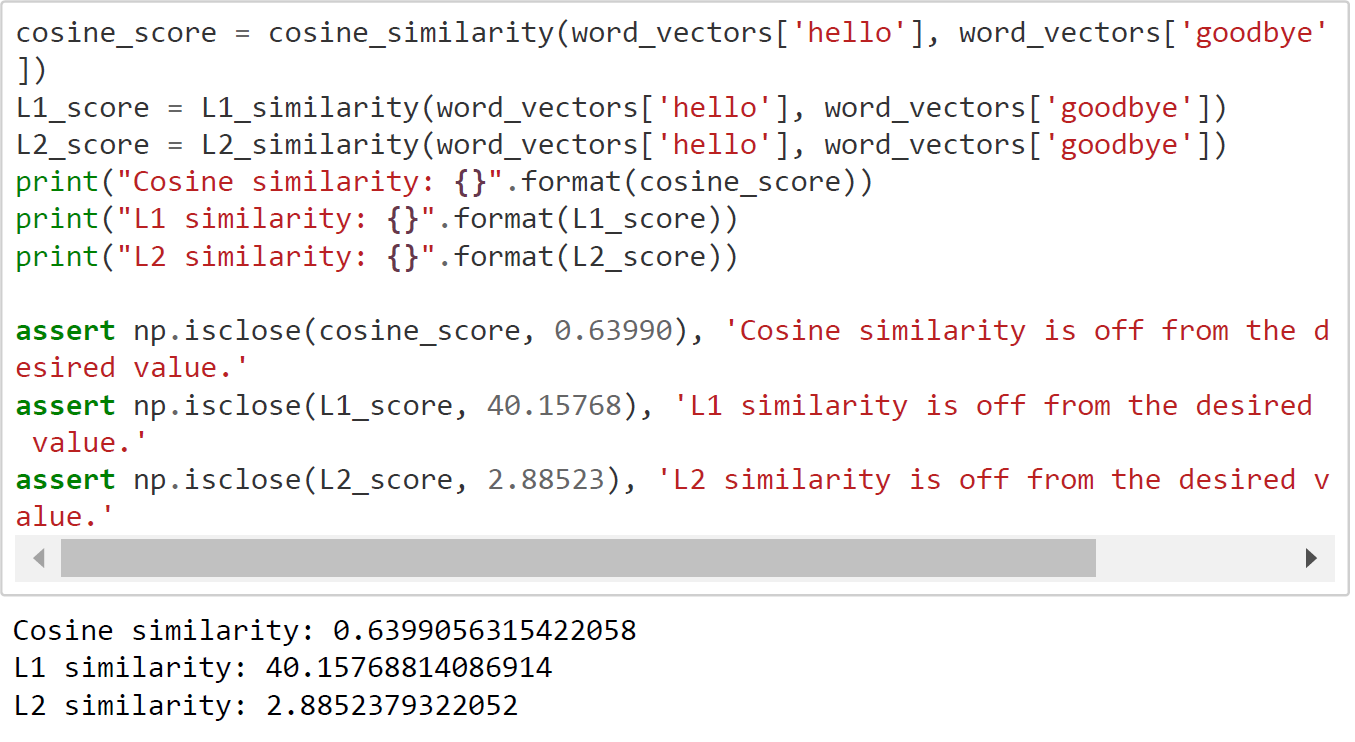Click the print "Cosine similarity: {}" line
This screenshot has height=742, width=1355.
click(x=444, y=182)
